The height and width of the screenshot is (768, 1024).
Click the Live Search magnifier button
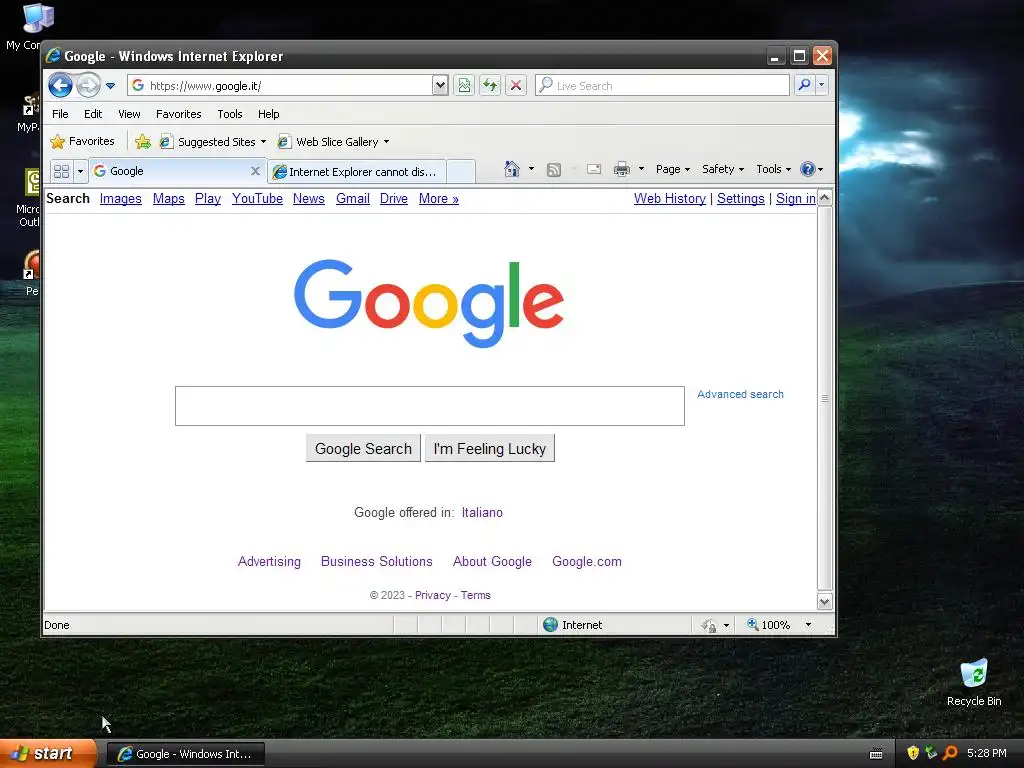[x=805, y=85]
